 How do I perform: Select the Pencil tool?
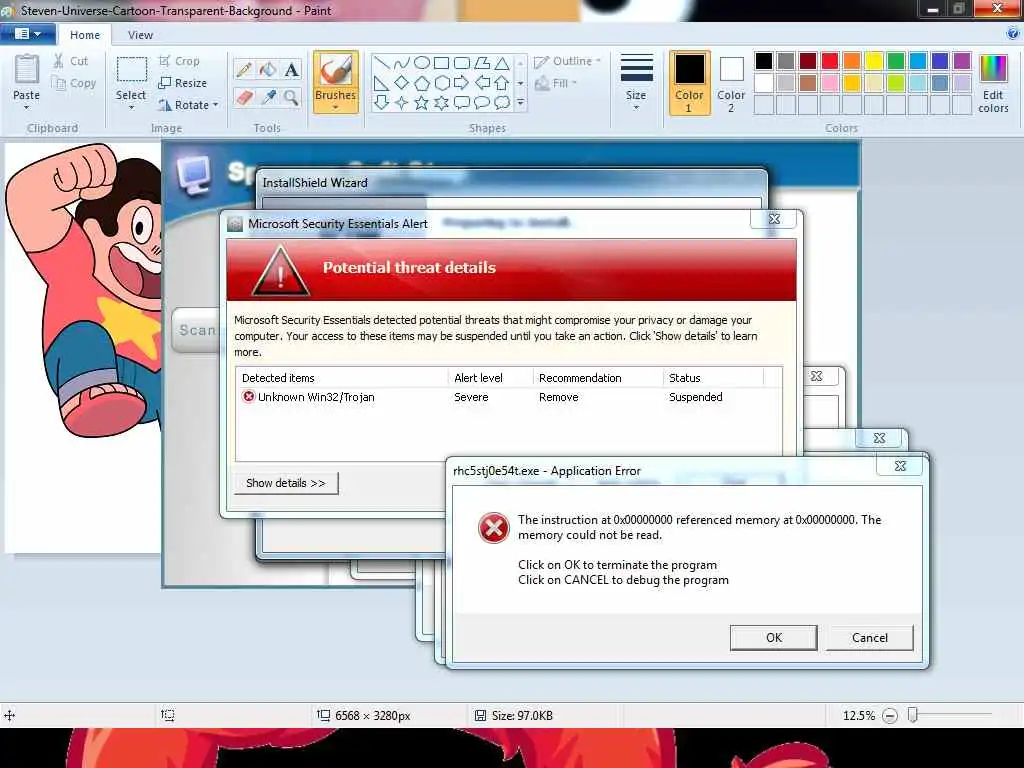(x=244, y=69)
